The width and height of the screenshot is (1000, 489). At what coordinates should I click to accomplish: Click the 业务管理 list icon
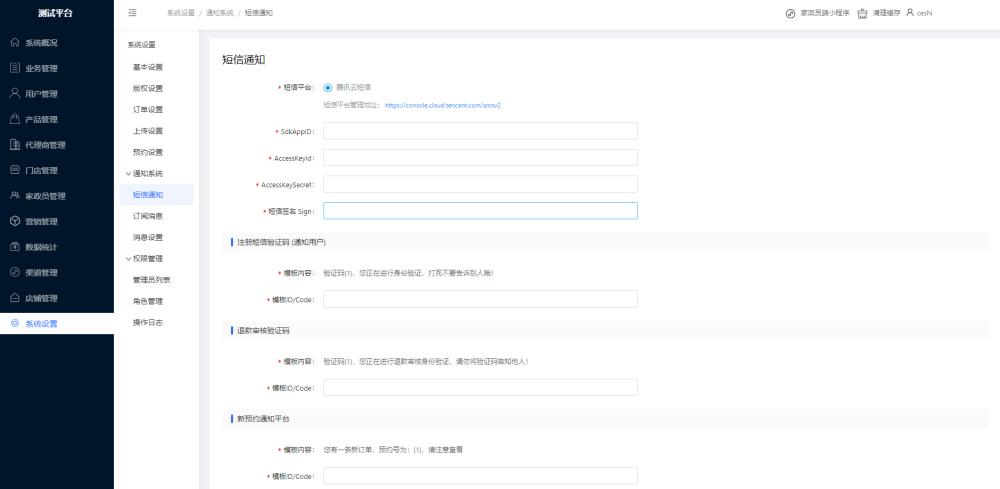tap(15, 68)
